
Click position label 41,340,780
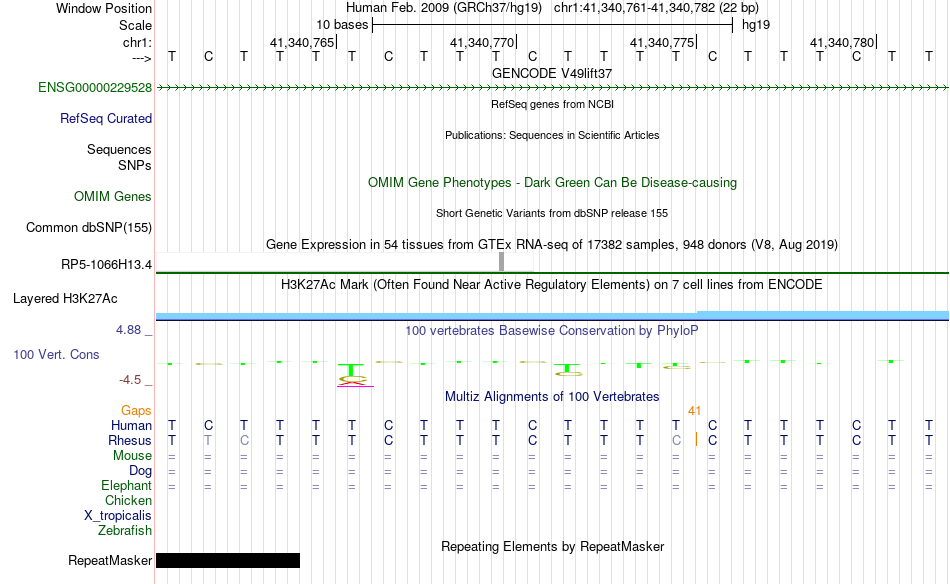coord(842,42)
